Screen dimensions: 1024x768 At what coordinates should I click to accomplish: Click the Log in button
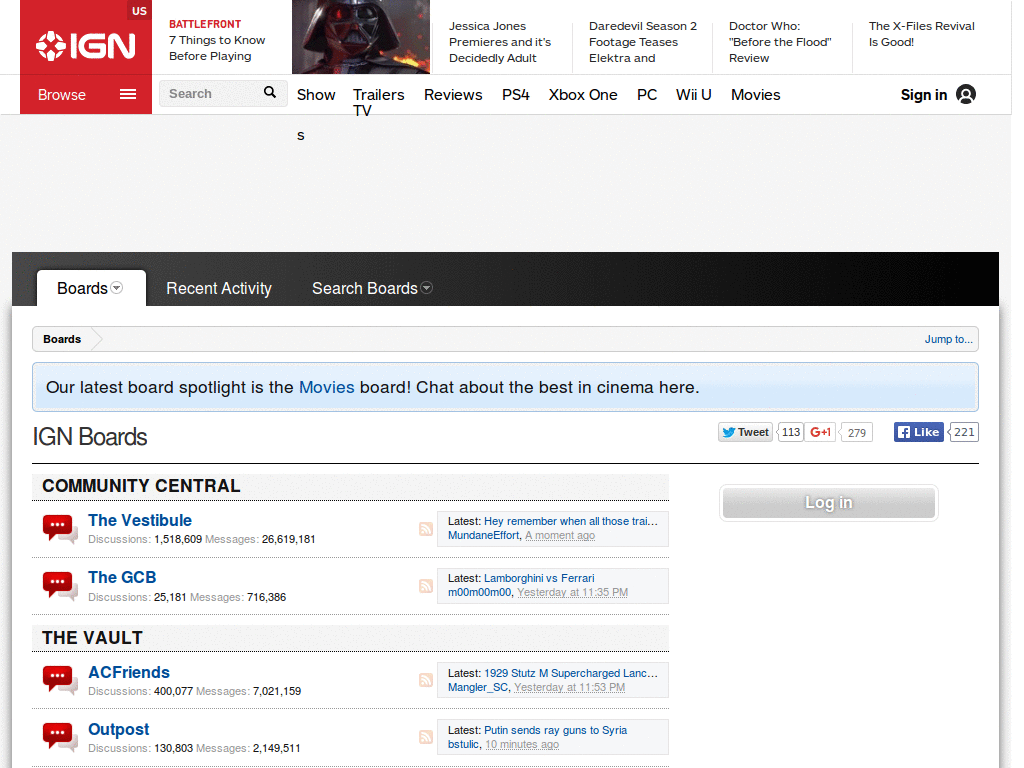828,503
